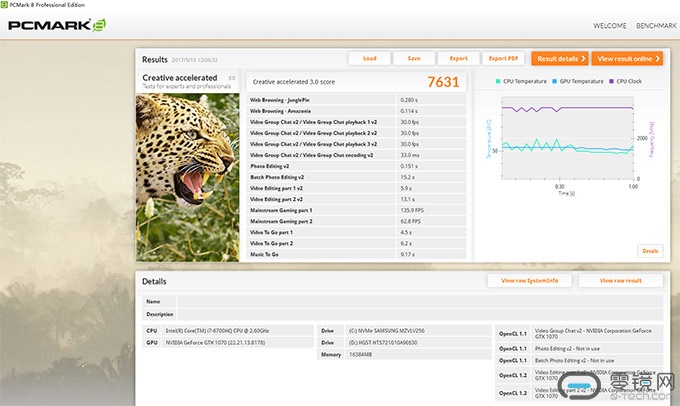Click View raw result
Image resolution: width=680 pixels, height=406 pixels.
[x=621, y=281]
